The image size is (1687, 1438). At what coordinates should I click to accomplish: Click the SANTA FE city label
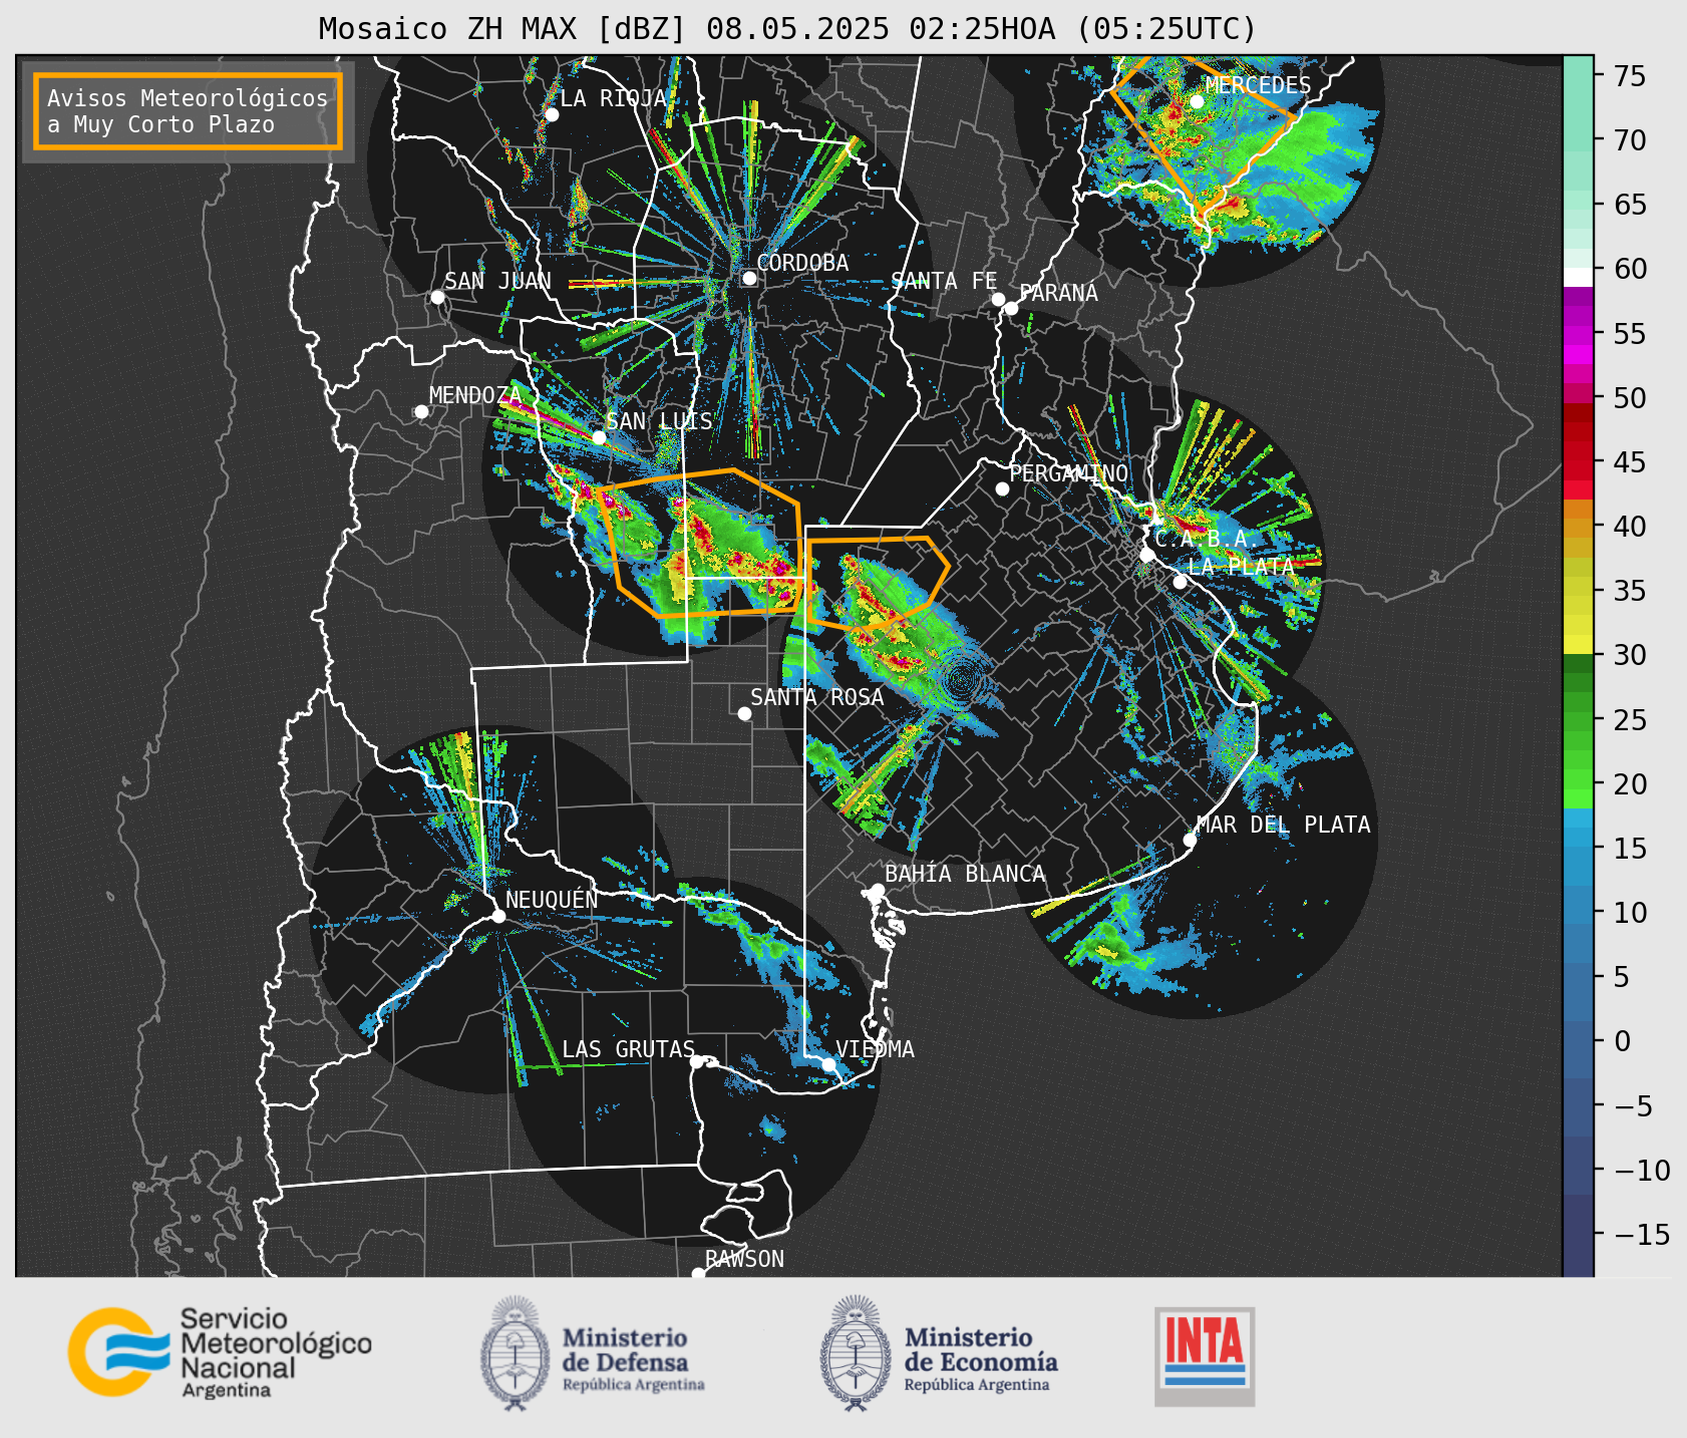pyautogui.click(x=944, y=281)
